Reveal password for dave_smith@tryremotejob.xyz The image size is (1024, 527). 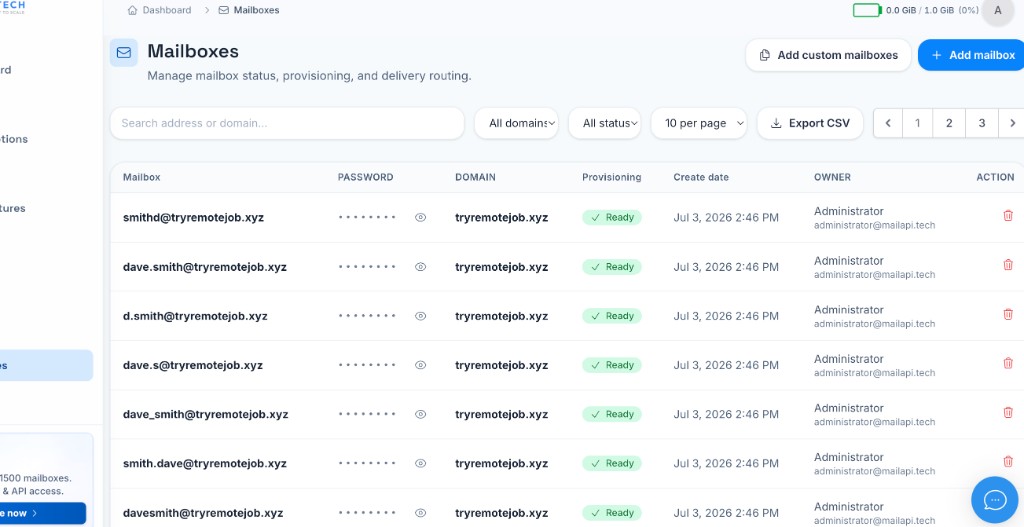[421, 414]
